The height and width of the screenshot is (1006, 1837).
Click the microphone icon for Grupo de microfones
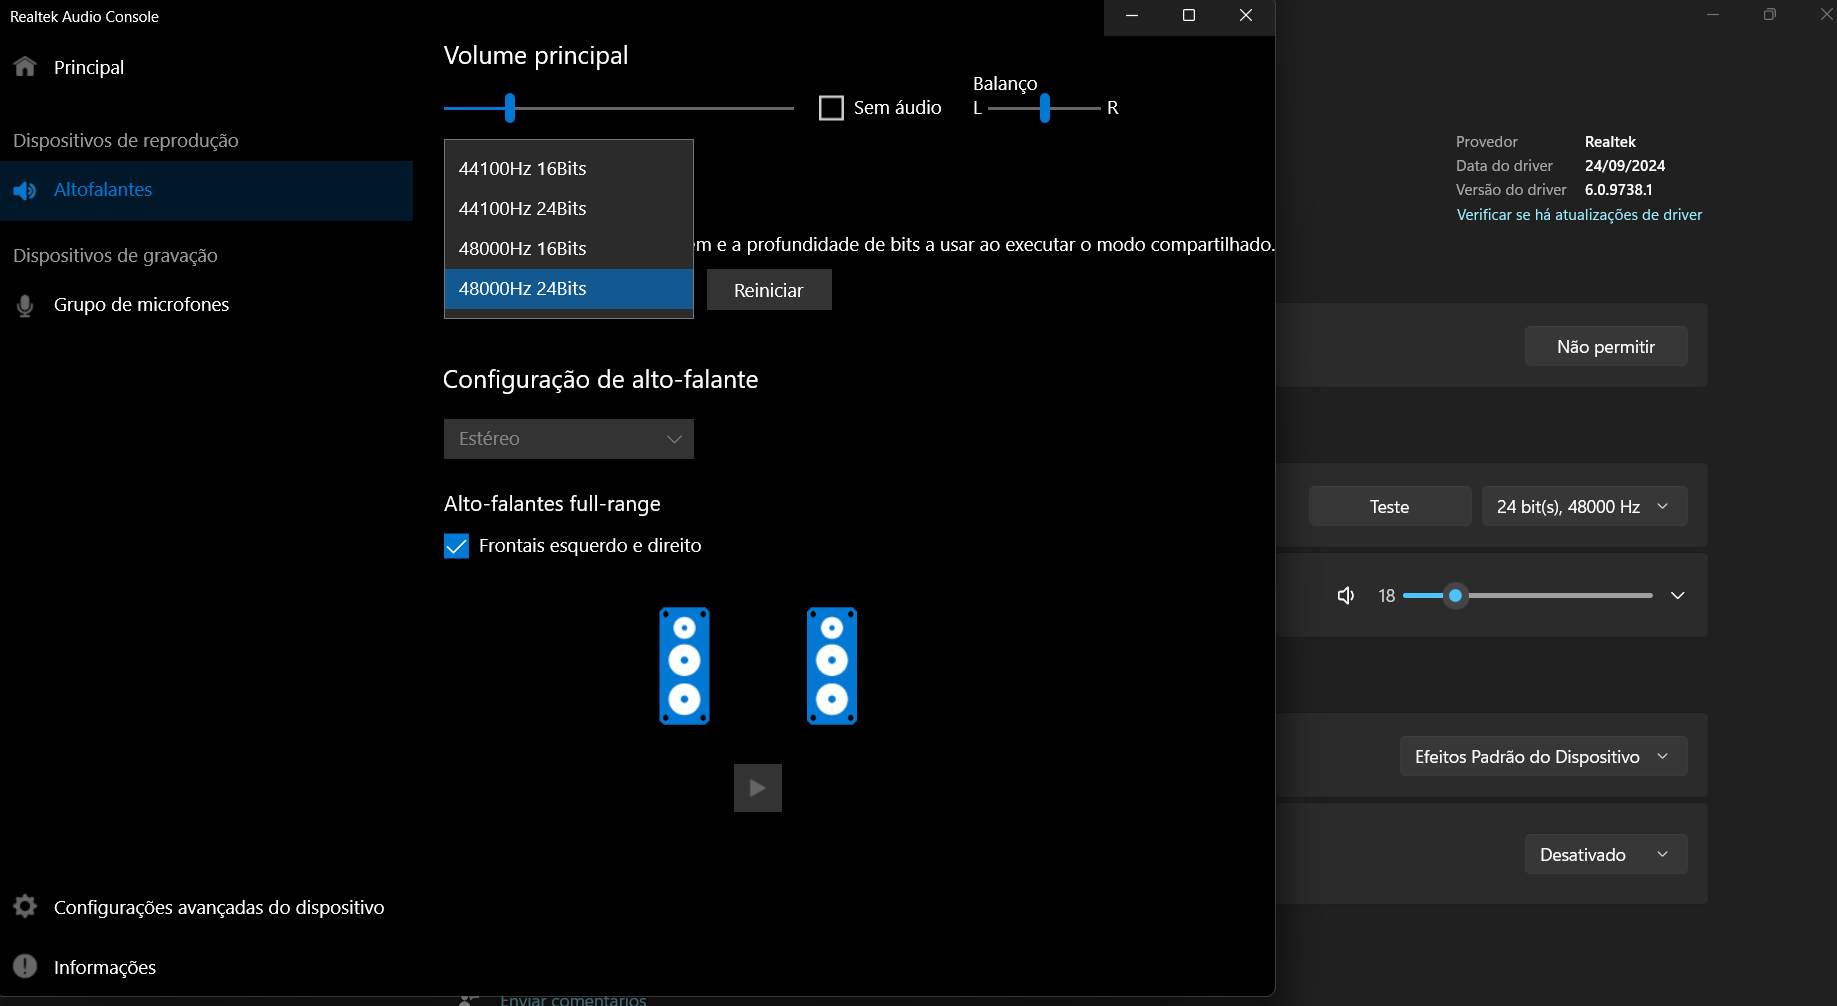(x=25, y=305)
